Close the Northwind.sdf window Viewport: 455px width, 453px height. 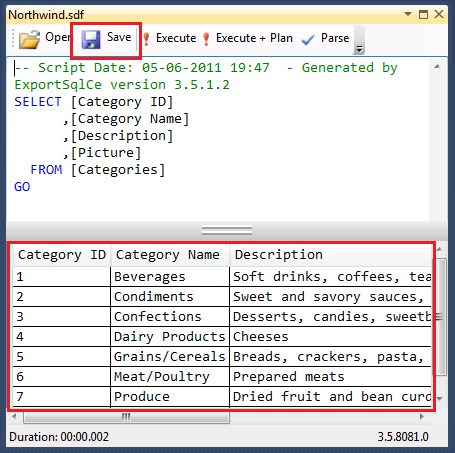[x=439, y=14]
